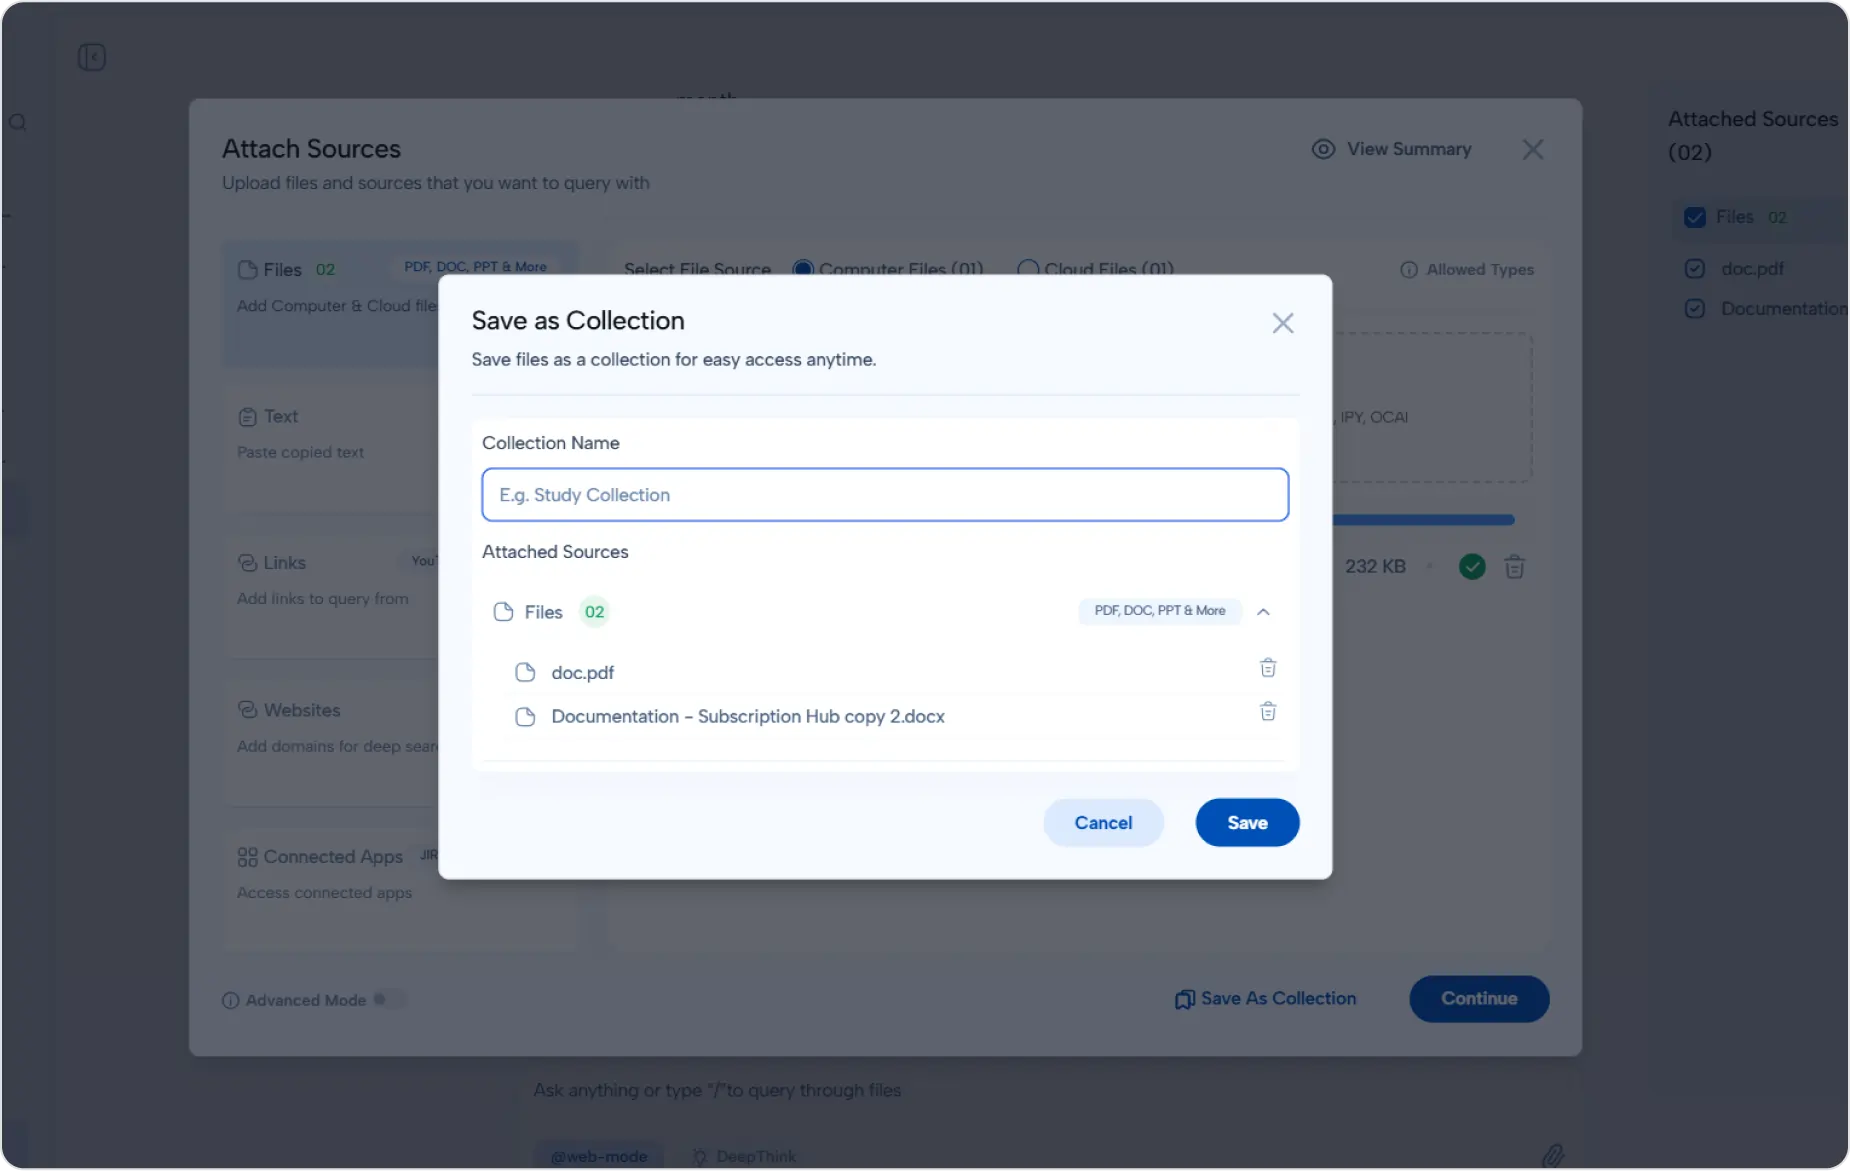Viewport: 1850px width, 1171px height.
Task: Click the search icon in left sidebar
Action: click(18, 123)
